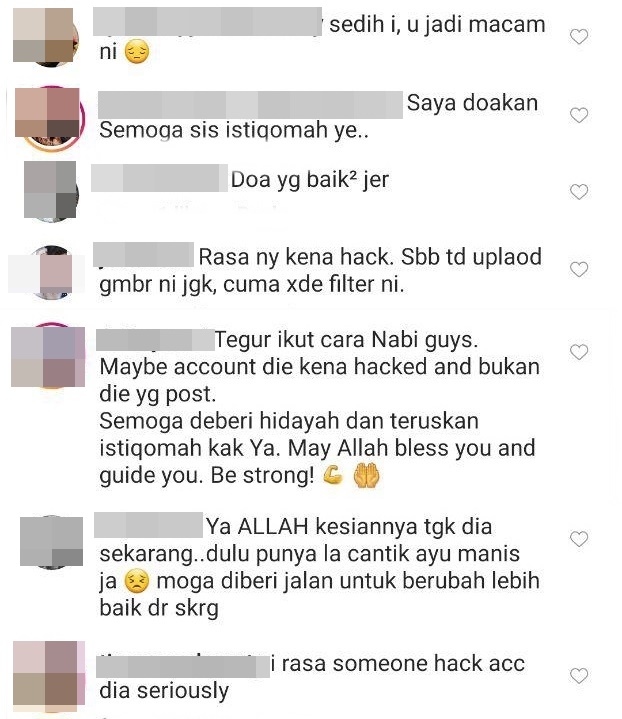Open avatar of 'Saya doakan' commenter
Viewport: 622px width, 719px height.
[50, 118]
